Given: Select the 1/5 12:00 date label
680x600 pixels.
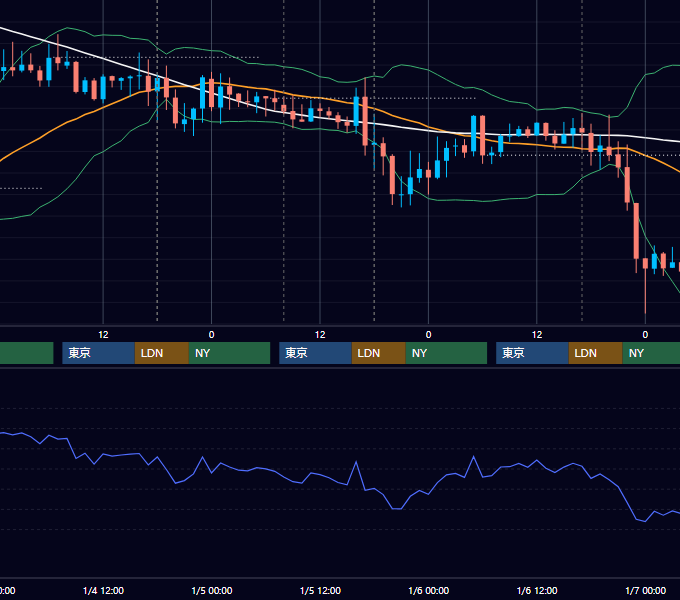Looking at the screenshot, I should [320, 590].
